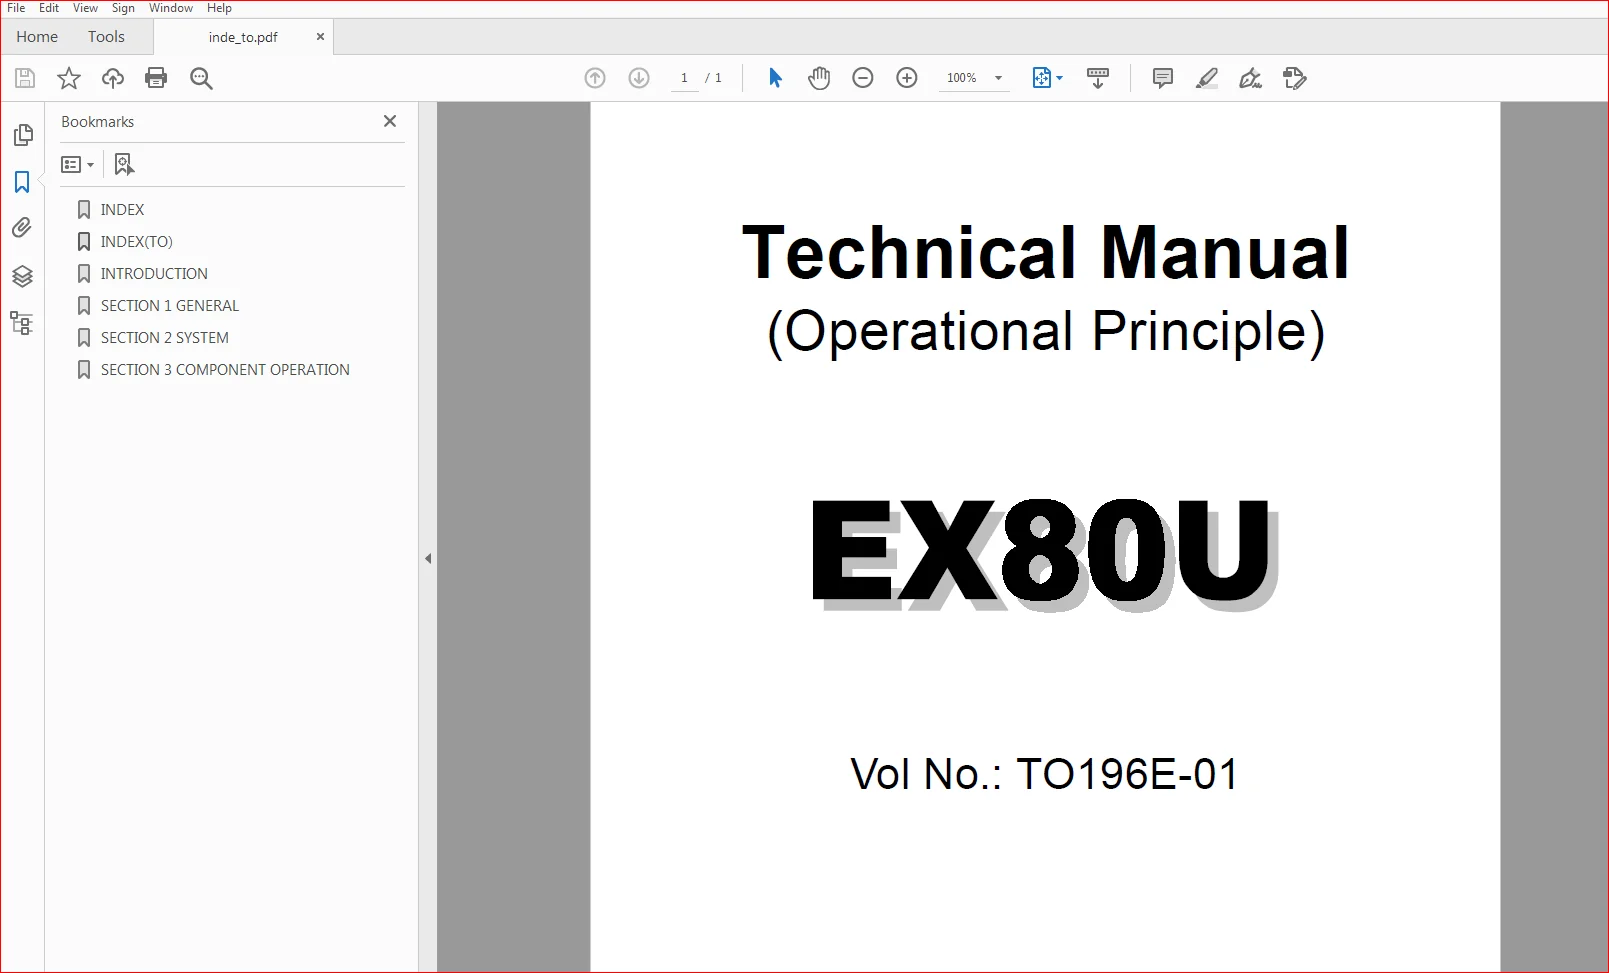The height and width of the screenshot is (973, 1609).
Task: Open the Edit menu
Action: click(x=49, y=8)
